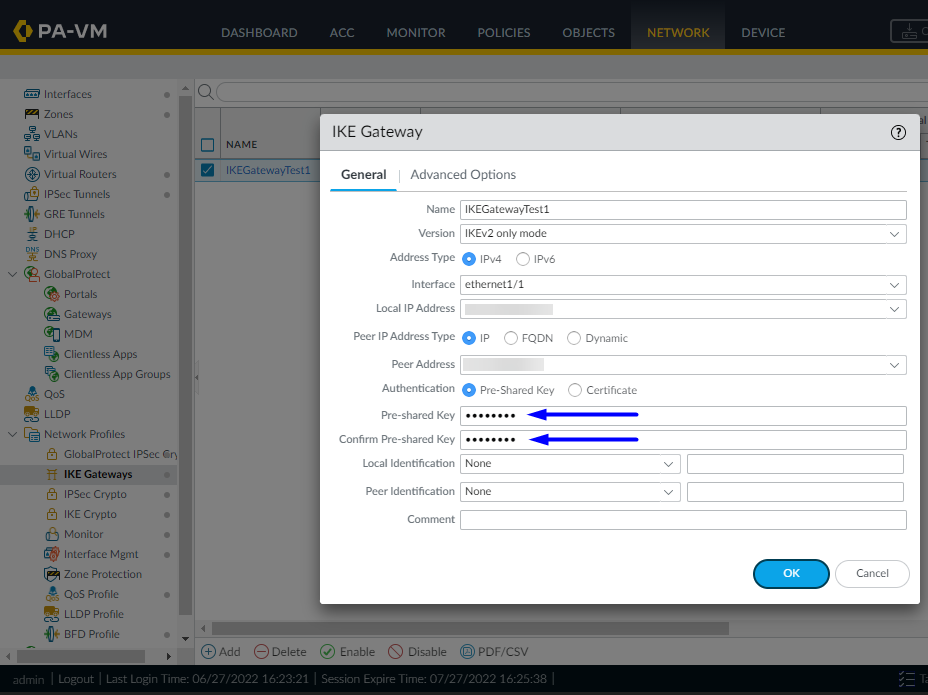Image resolution: width=928 pixels, height=695 pixels.
Task: Click the search magnifier icon
Action: coord(204,90)
